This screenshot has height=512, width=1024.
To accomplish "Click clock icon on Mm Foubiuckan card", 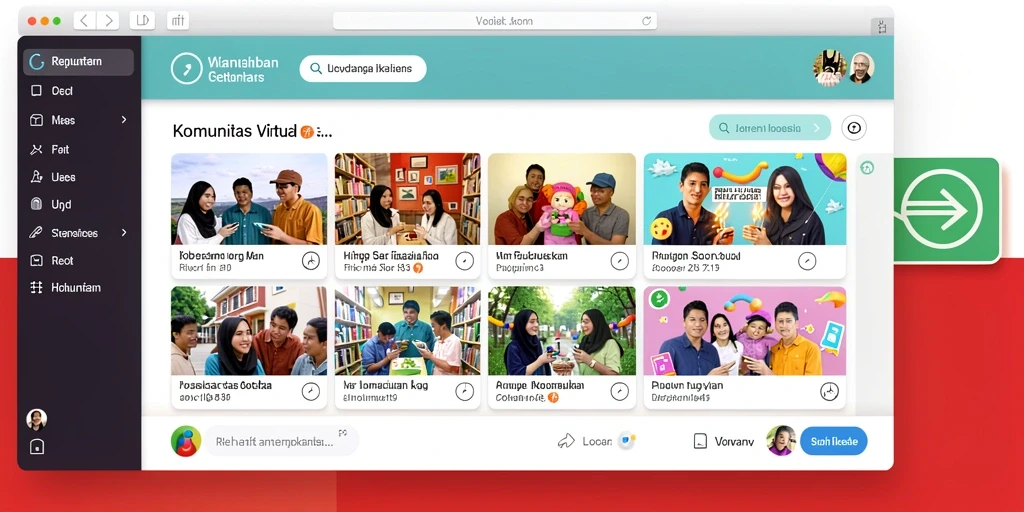I will (x=619, y=261).
